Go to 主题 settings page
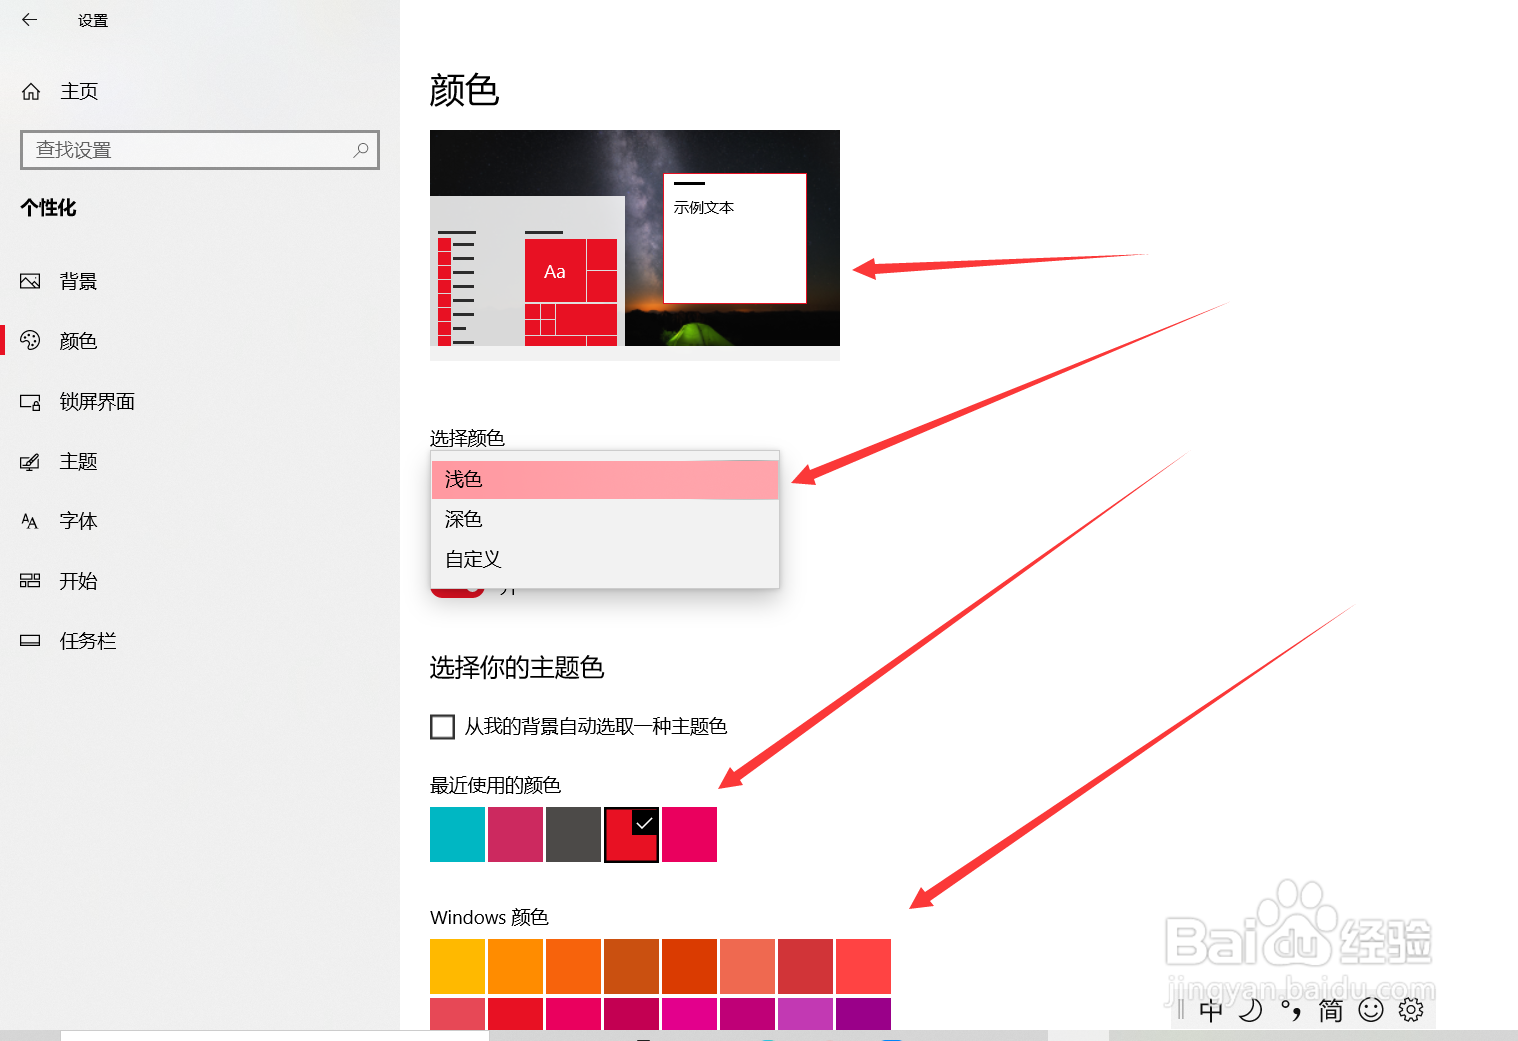 click(x=78, y=461)
